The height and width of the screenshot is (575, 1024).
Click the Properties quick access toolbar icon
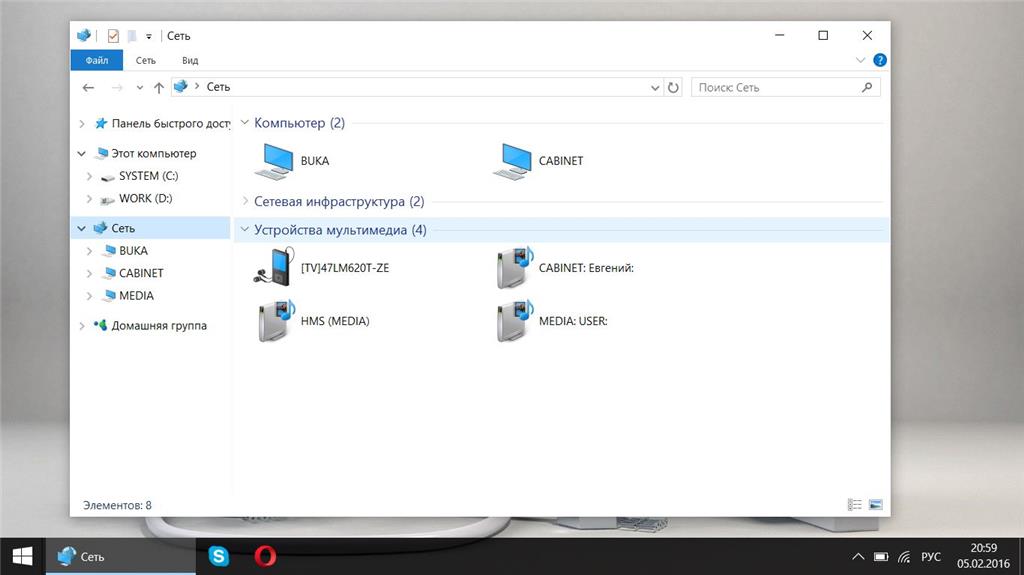[x=113, y=36]
